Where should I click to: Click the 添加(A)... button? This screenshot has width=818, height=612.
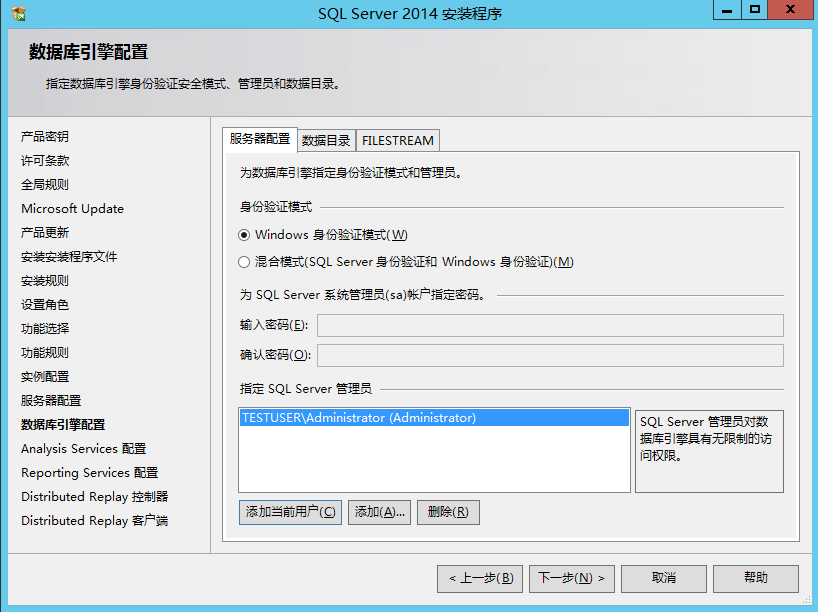pyautogui.click(x=379, y=512)
